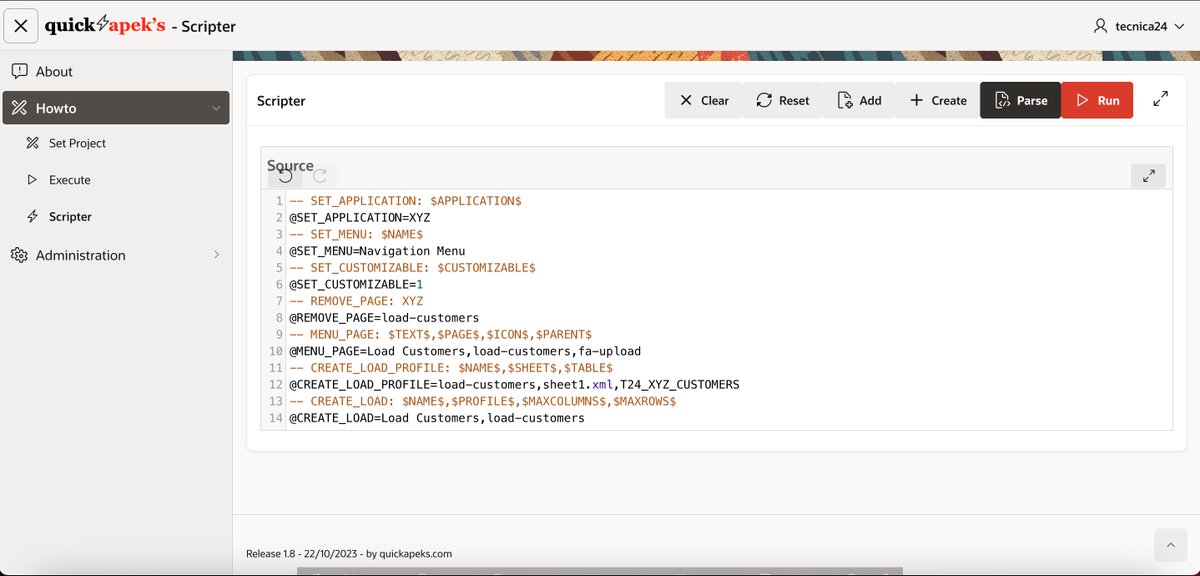1200x576 pixels.
Task: Click the '@CREATE_LOAD_PROFILE=' code line
Action: point(514,385)
